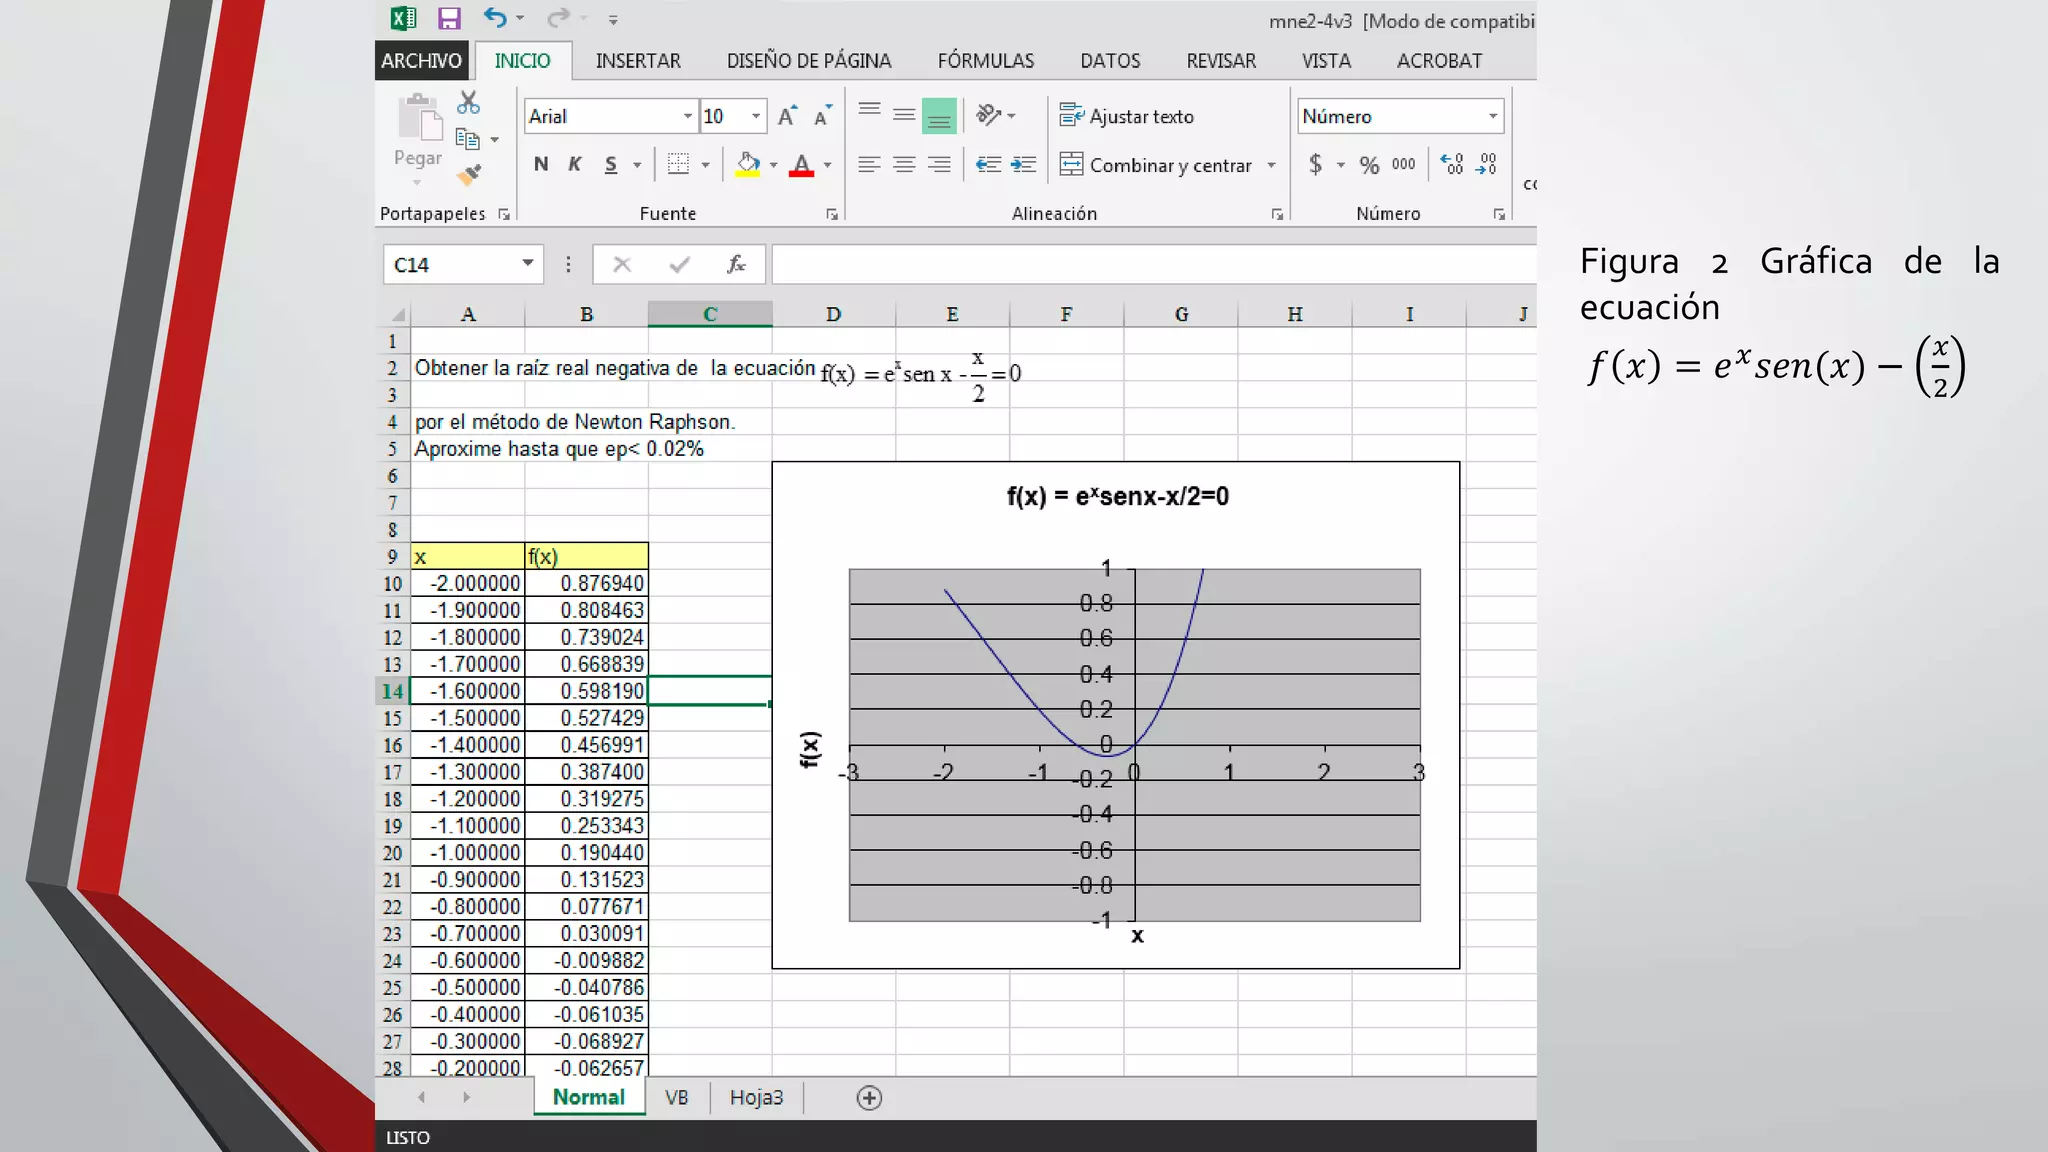Viewport: 2048px width, 1152px height.
Task: Center cell text horizontally
Action: (904, 164)
